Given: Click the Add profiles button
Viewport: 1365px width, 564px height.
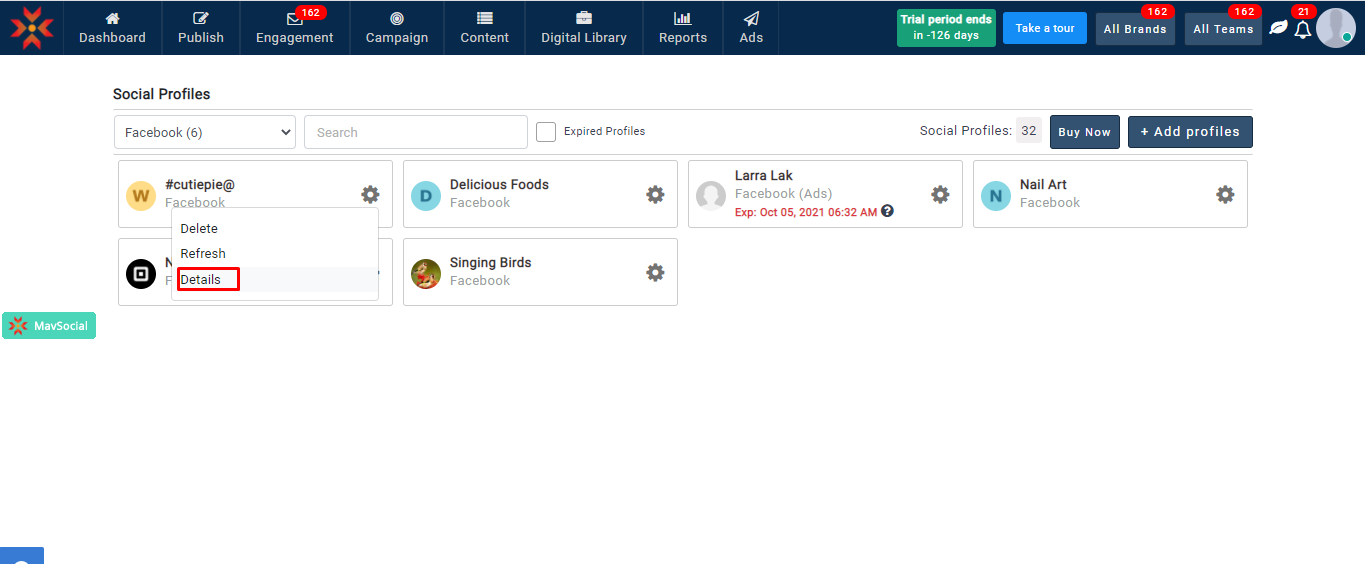Looking at the screenshot, I should coord(1190,132).
